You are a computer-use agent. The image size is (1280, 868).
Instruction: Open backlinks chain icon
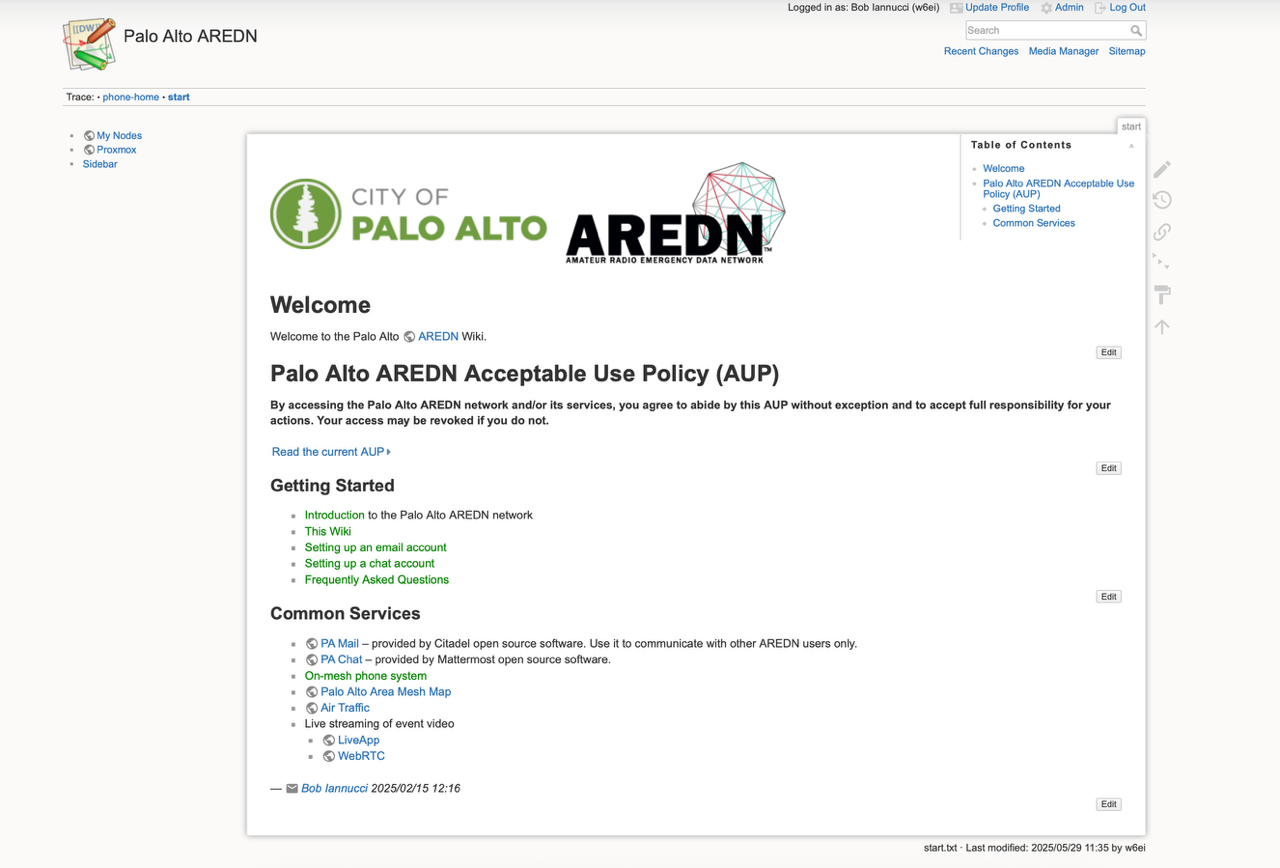(x=1162, y=232)
